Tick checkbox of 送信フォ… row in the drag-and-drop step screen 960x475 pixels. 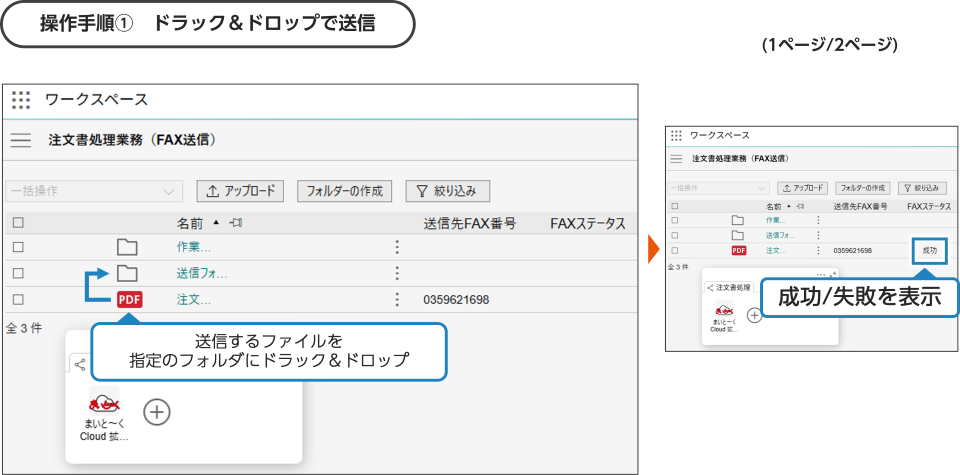(18, 273)
